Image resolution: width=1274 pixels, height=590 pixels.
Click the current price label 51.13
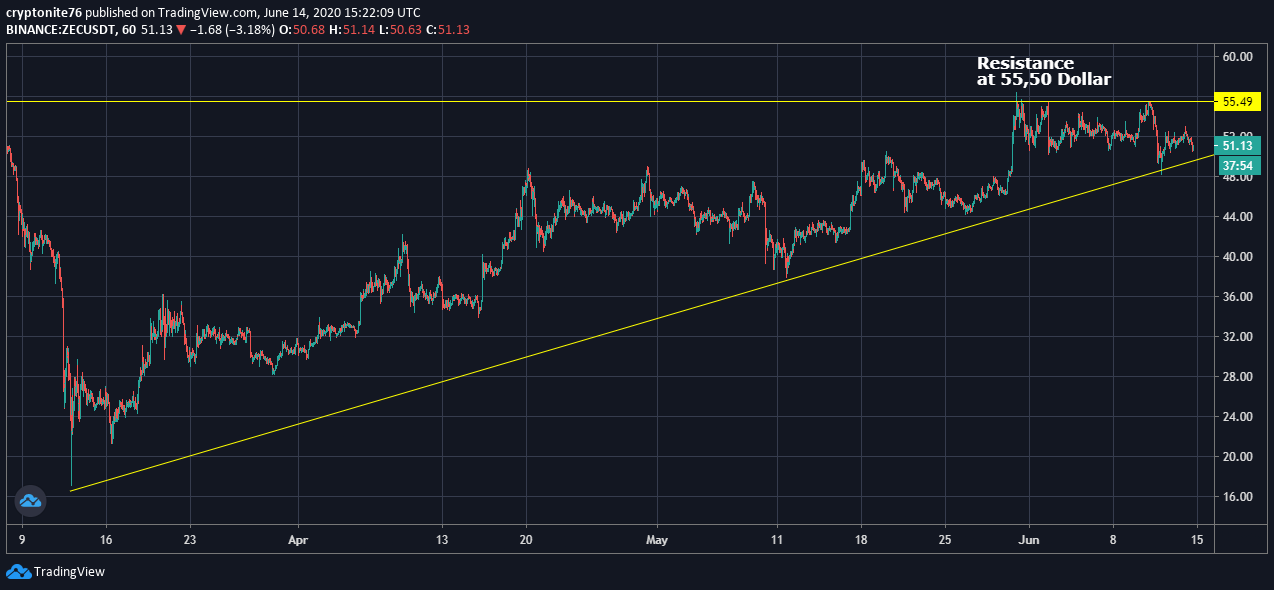coord(1238,146)
